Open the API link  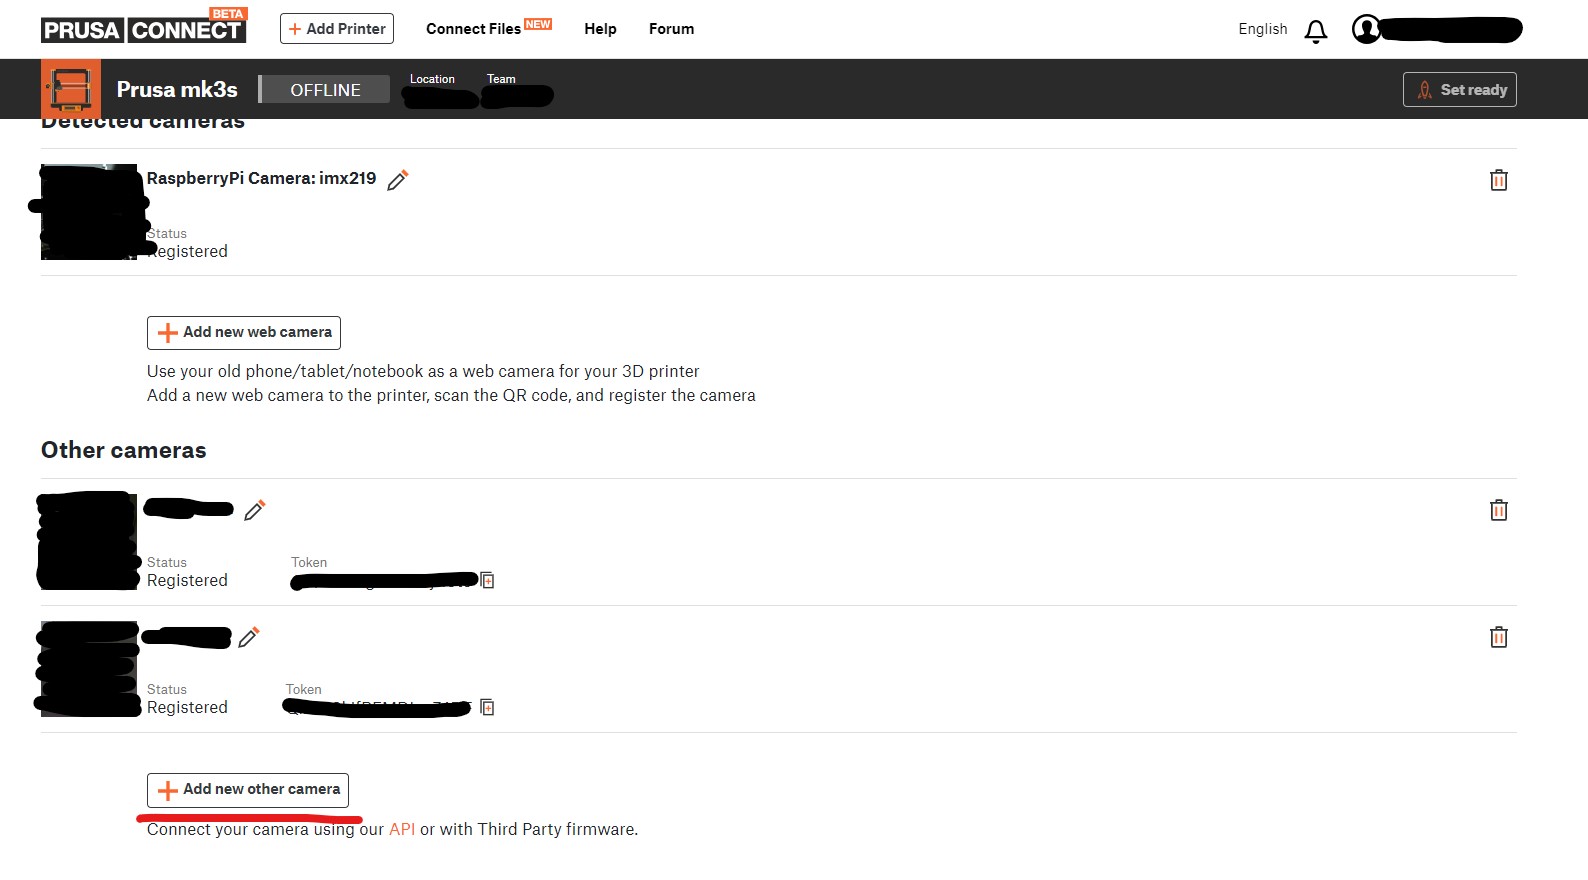tap(402, 829)
